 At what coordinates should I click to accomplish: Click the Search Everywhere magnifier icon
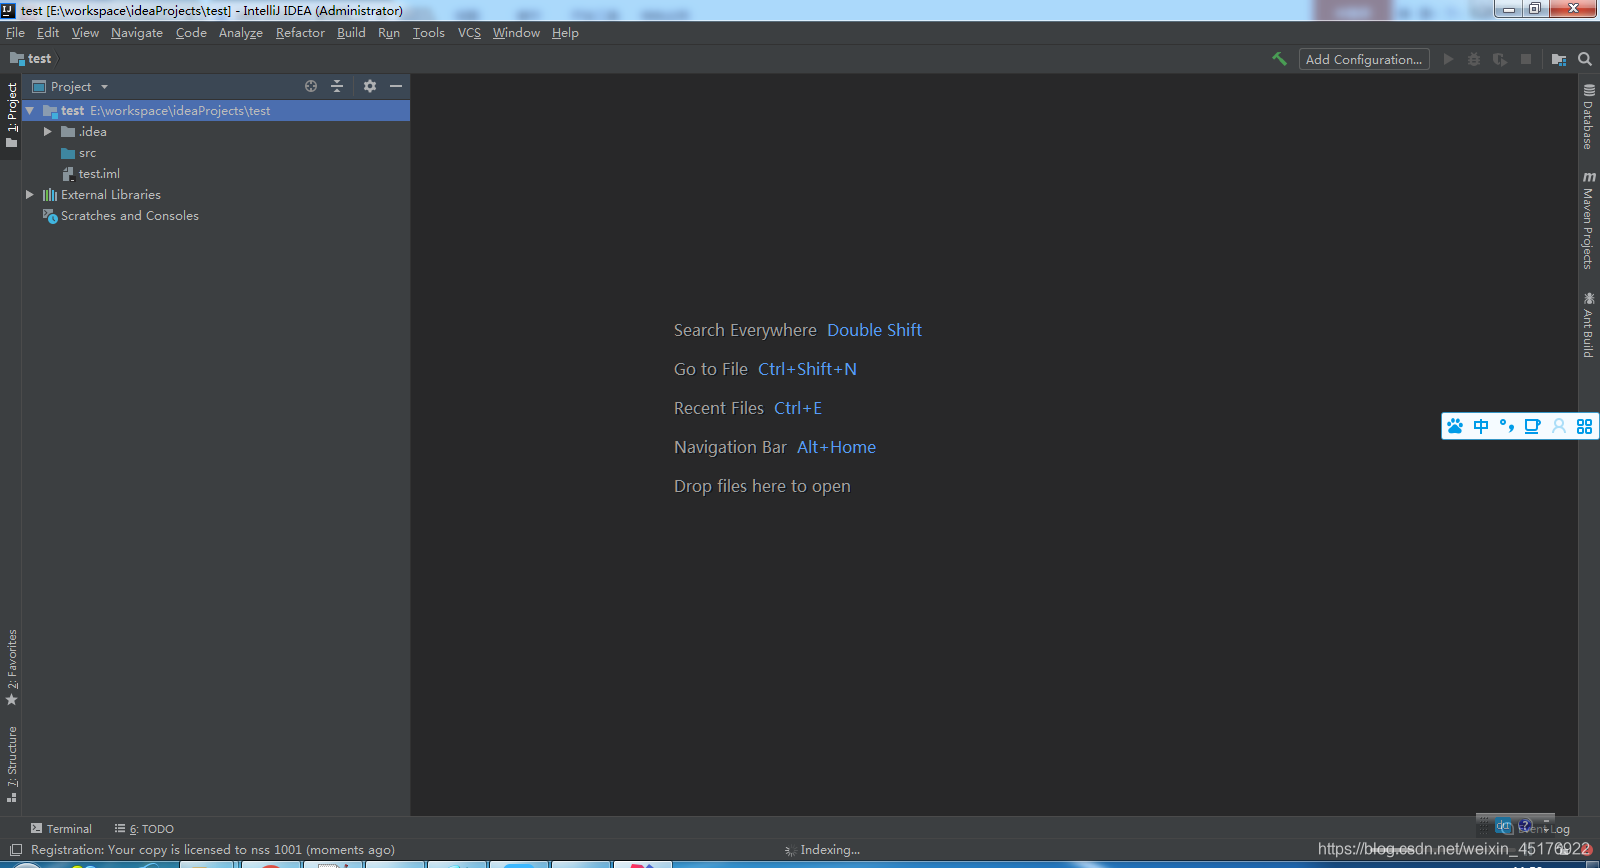pos(1585,59)
